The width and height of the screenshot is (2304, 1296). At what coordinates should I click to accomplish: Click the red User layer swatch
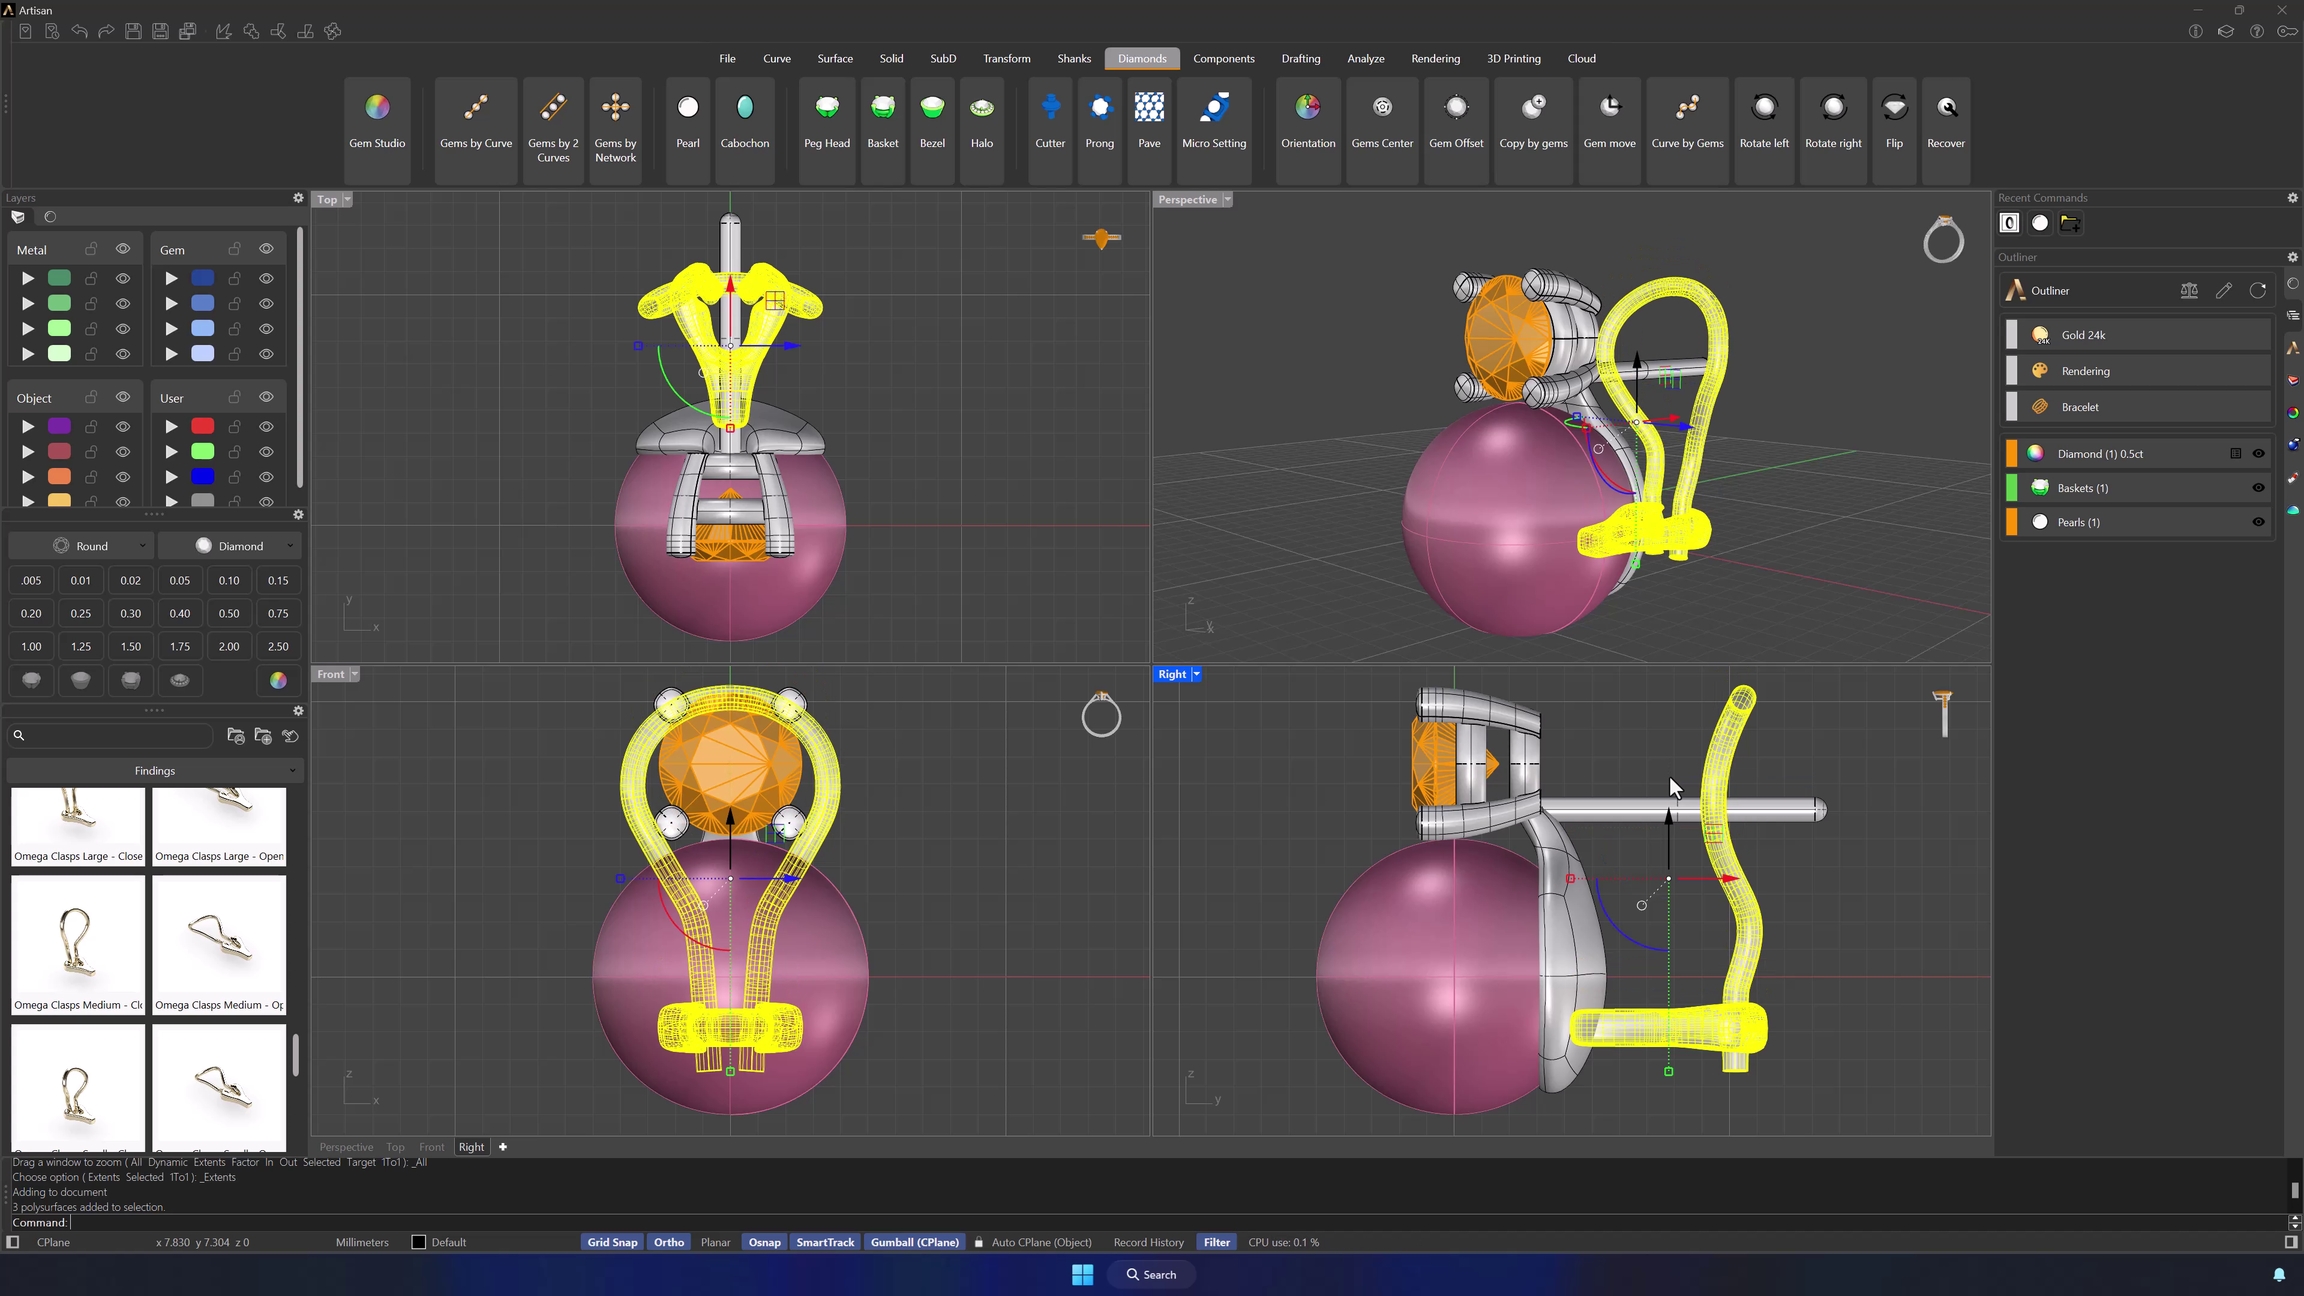click(202, 426)
